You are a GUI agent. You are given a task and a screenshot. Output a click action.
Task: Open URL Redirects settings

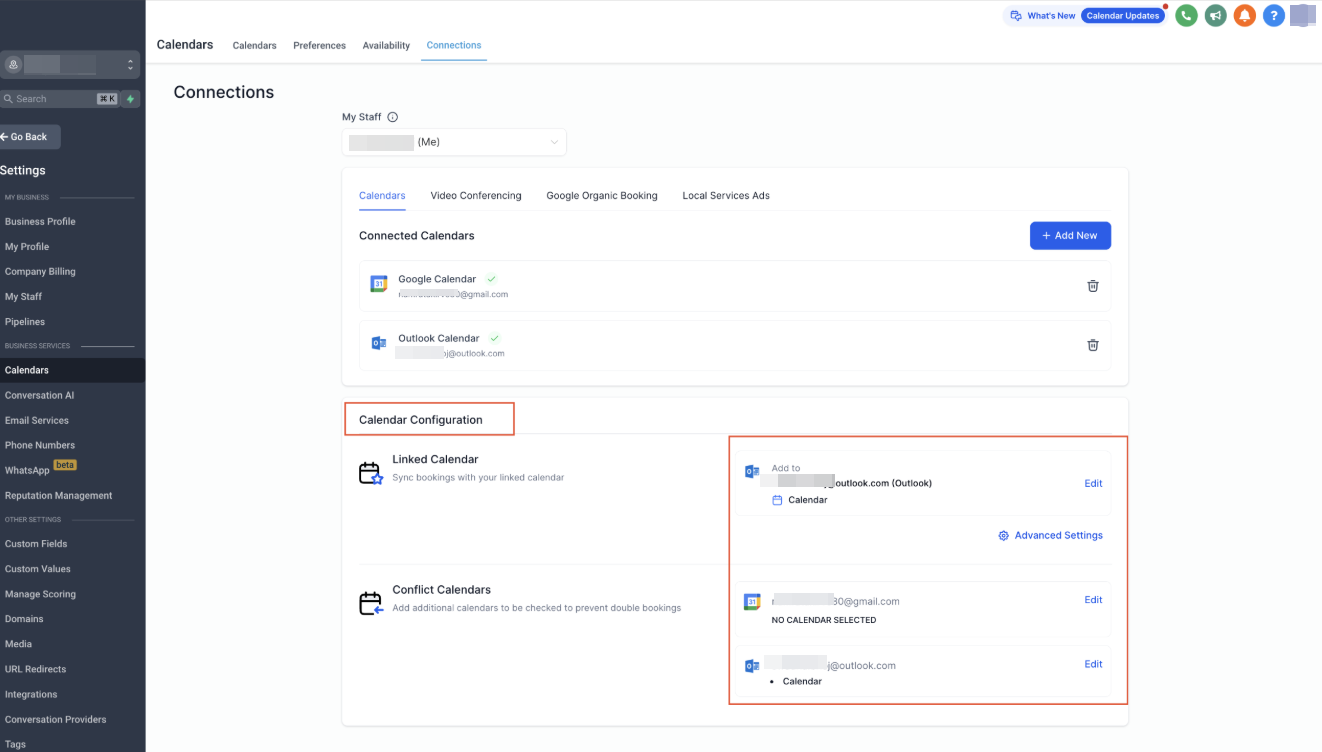pos(35,669)
